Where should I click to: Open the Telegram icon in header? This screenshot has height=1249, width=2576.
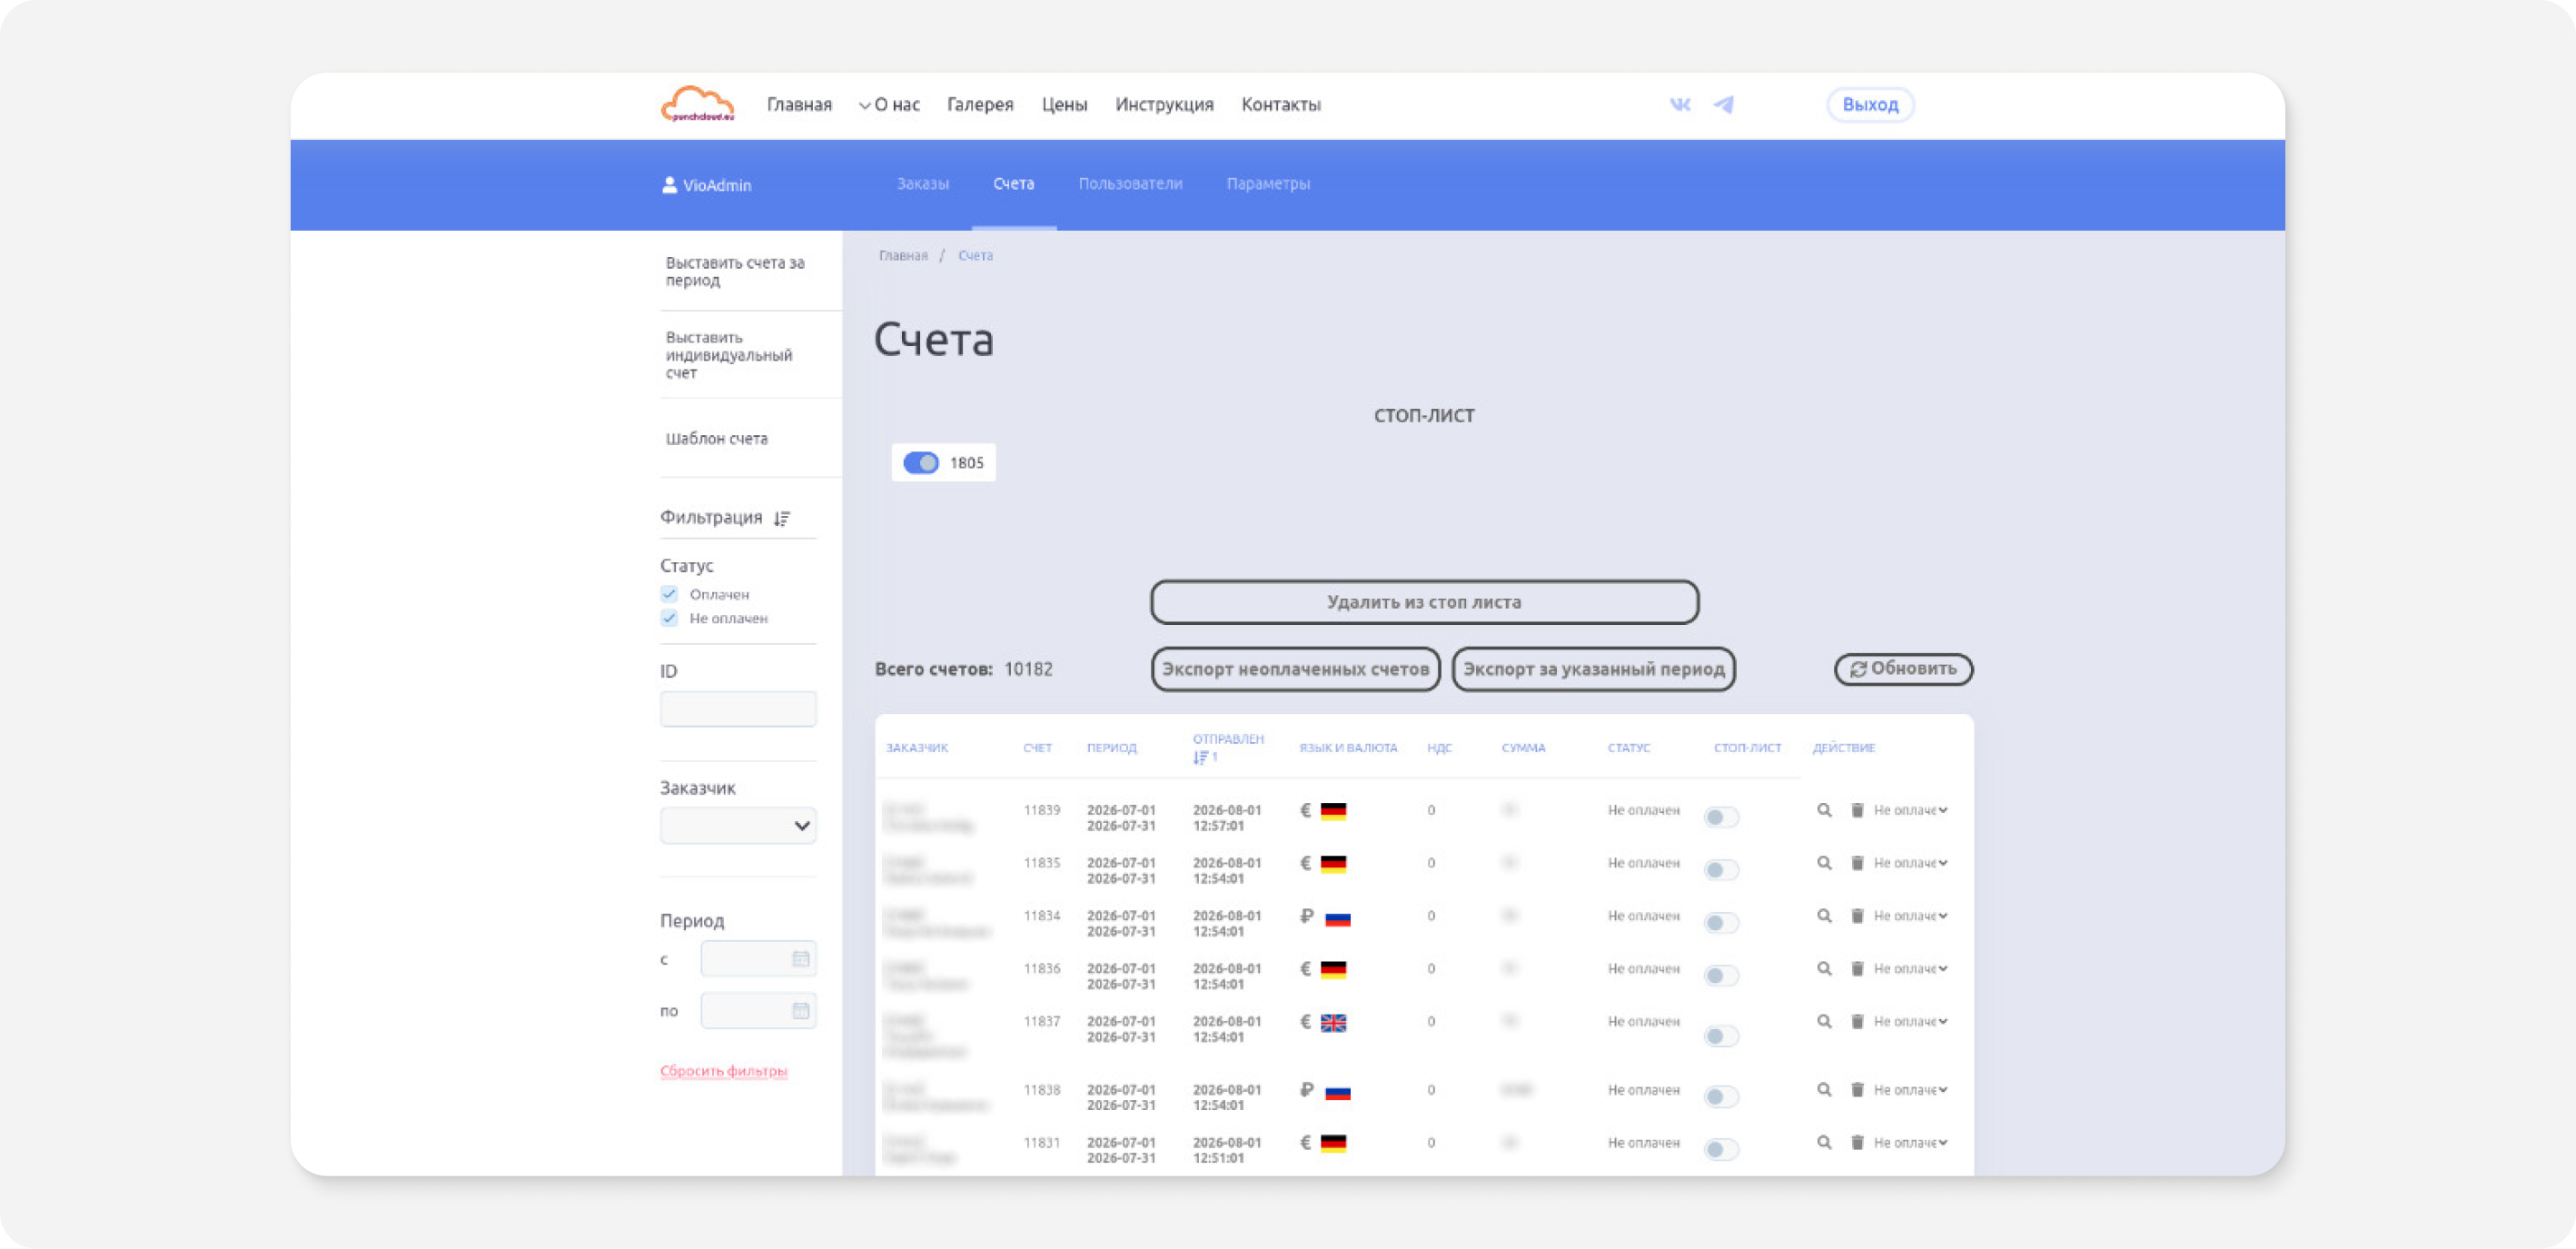click(x=1723, y=104)
